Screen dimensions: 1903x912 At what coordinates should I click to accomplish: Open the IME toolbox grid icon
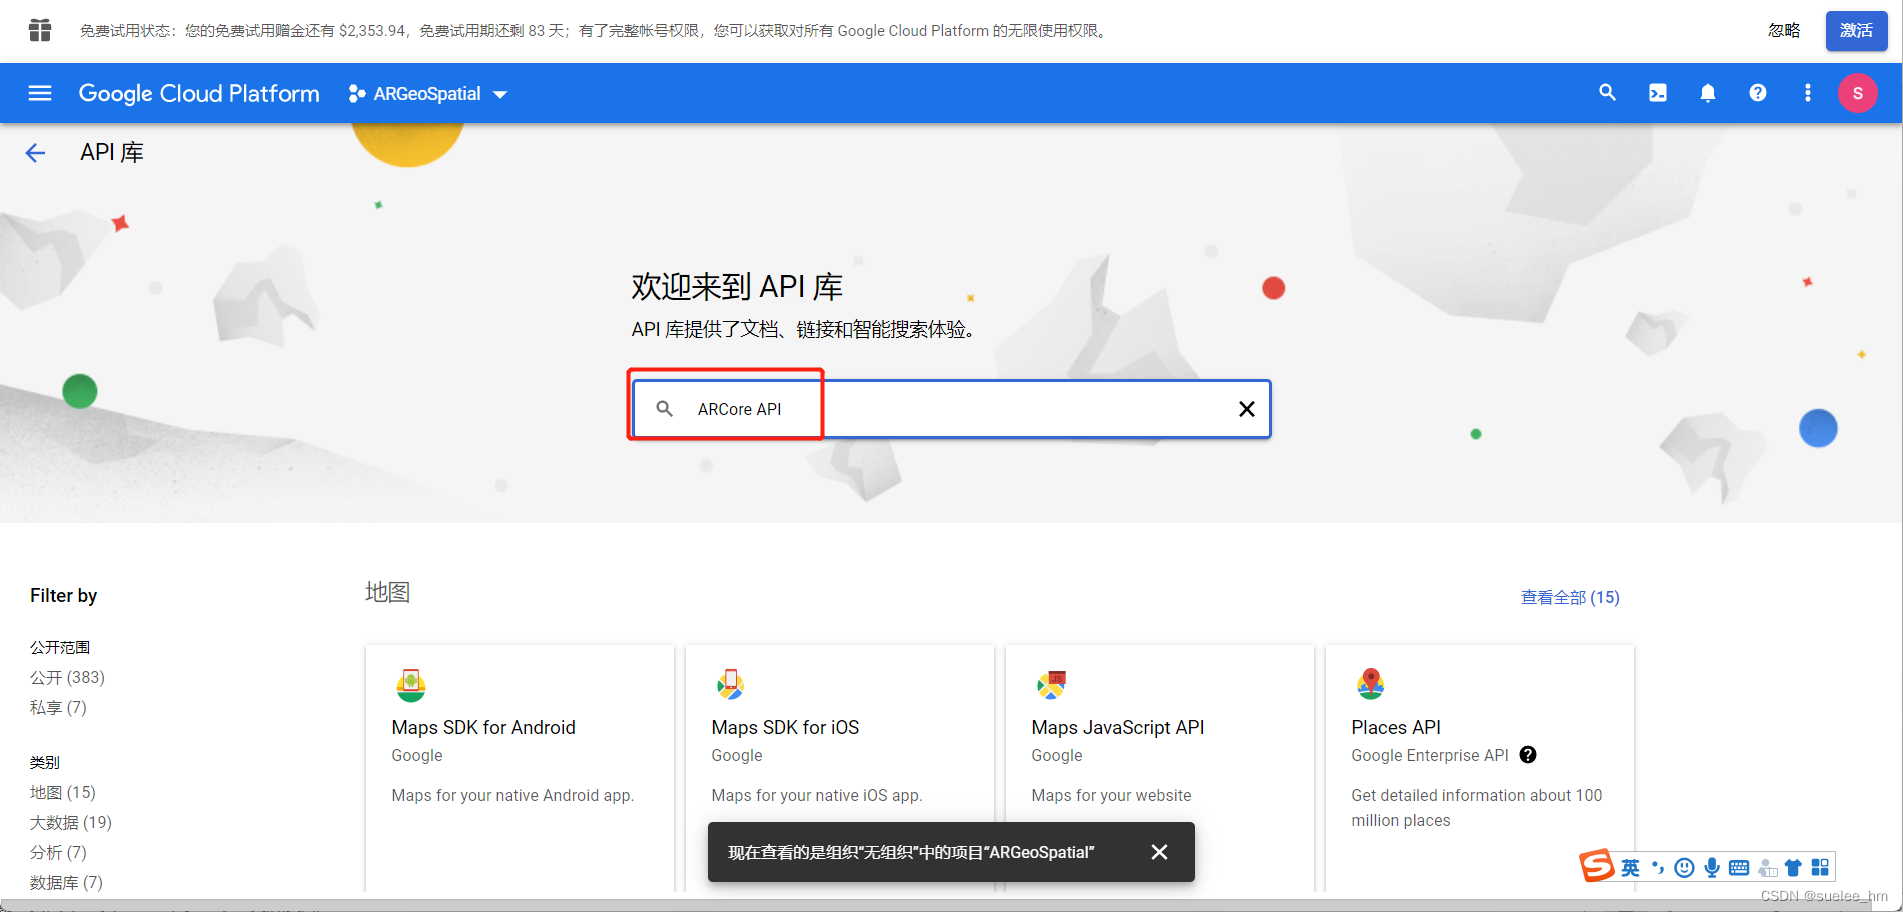pos(1820,867)
